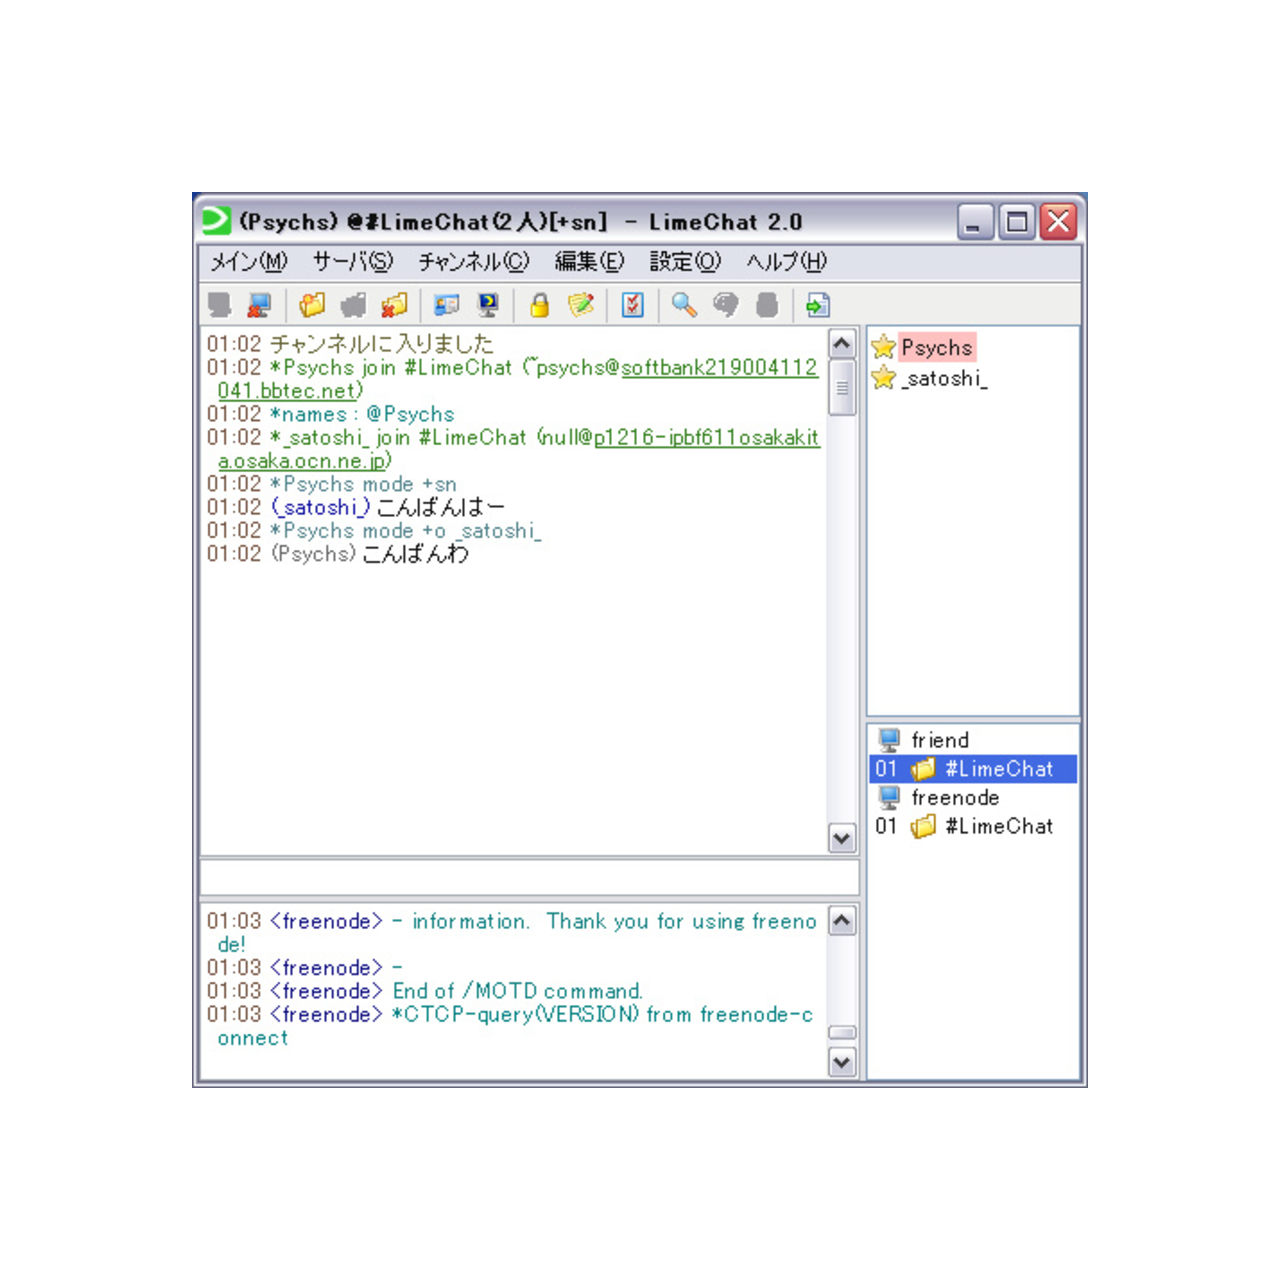Open the メイン(M) menu
The width and height of the screenshot is (1280, 1280).
(249, 262)
